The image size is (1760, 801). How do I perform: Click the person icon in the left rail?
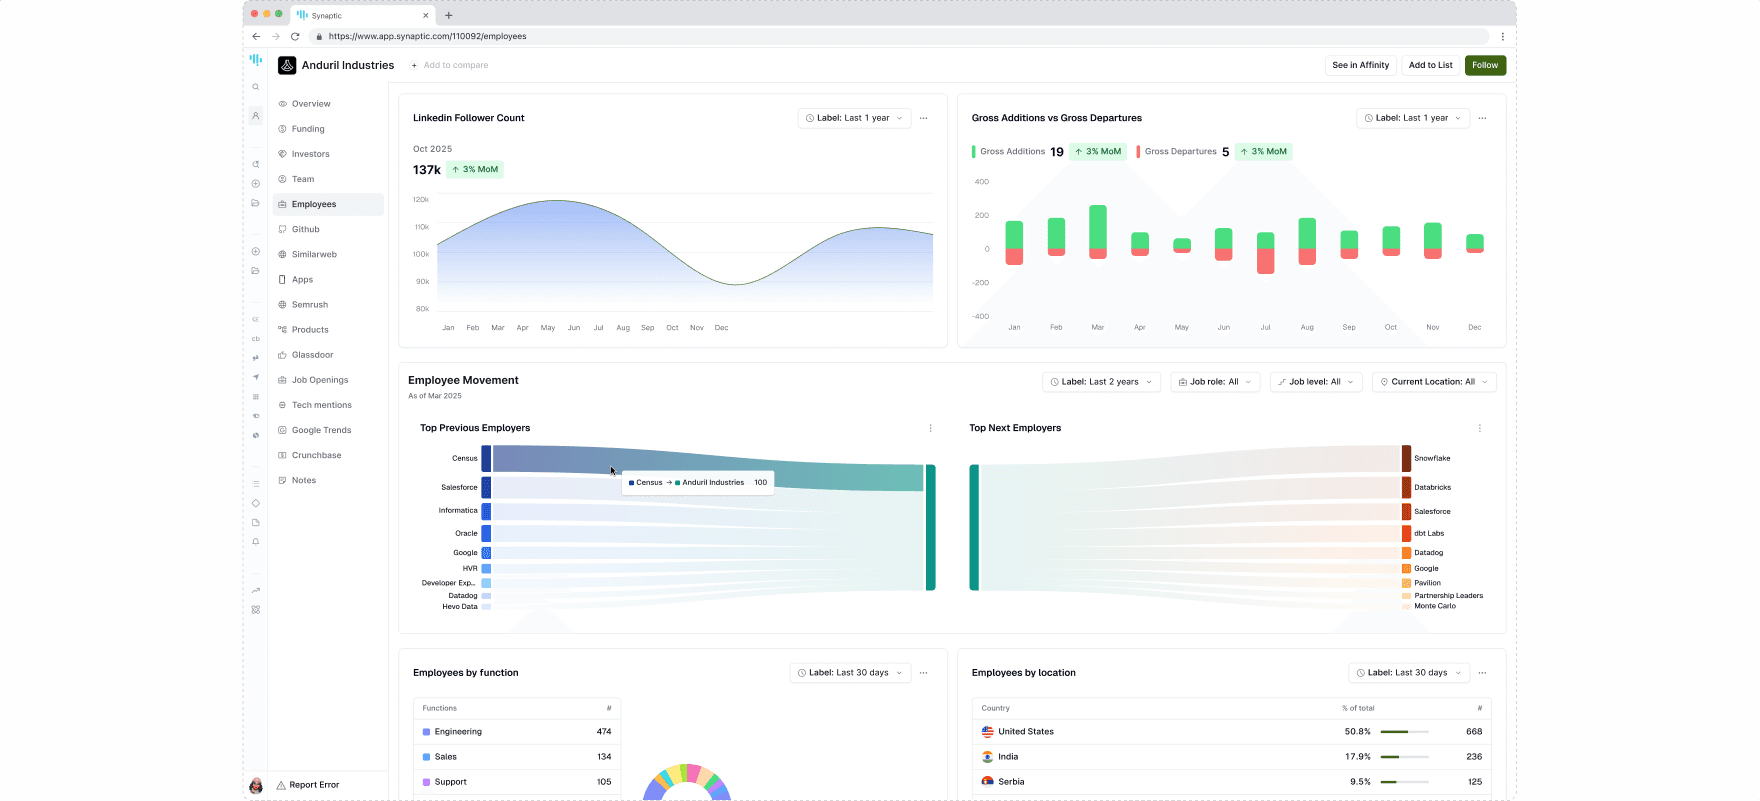pos(256,116)
